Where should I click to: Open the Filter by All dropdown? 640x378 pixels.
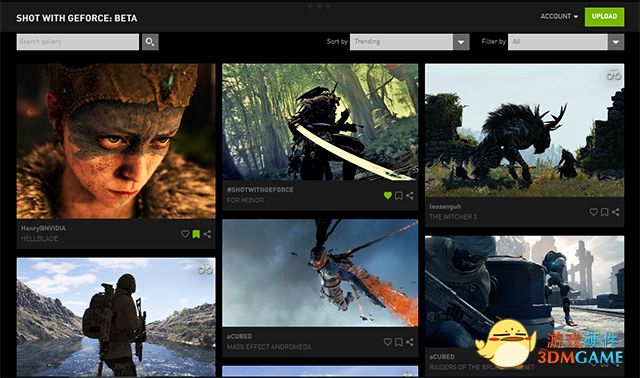point(566,42)
